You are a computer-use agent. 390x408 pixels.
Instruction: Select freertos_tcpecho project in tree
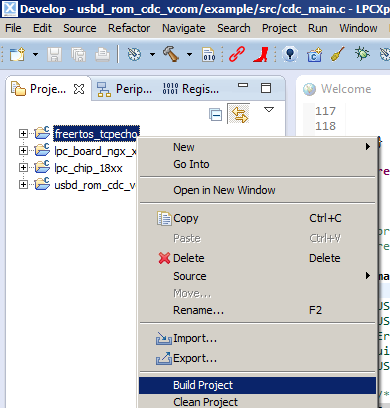tap(96, 134)
